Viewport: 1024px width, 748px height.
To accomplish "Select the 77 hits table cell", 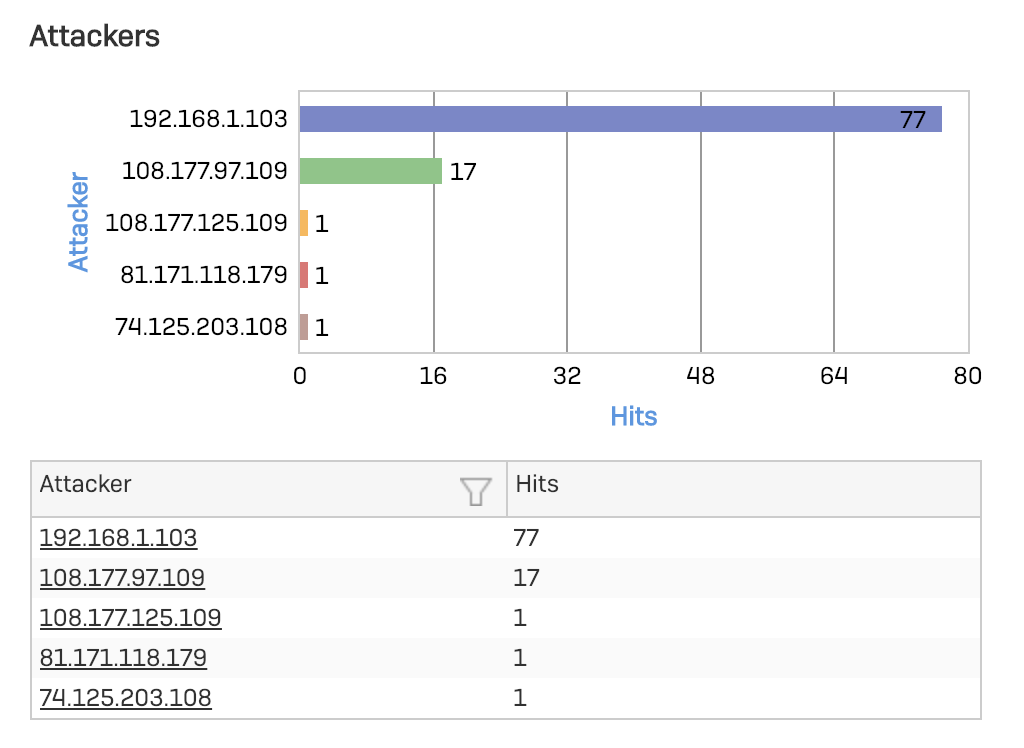I will click(526, 538).
